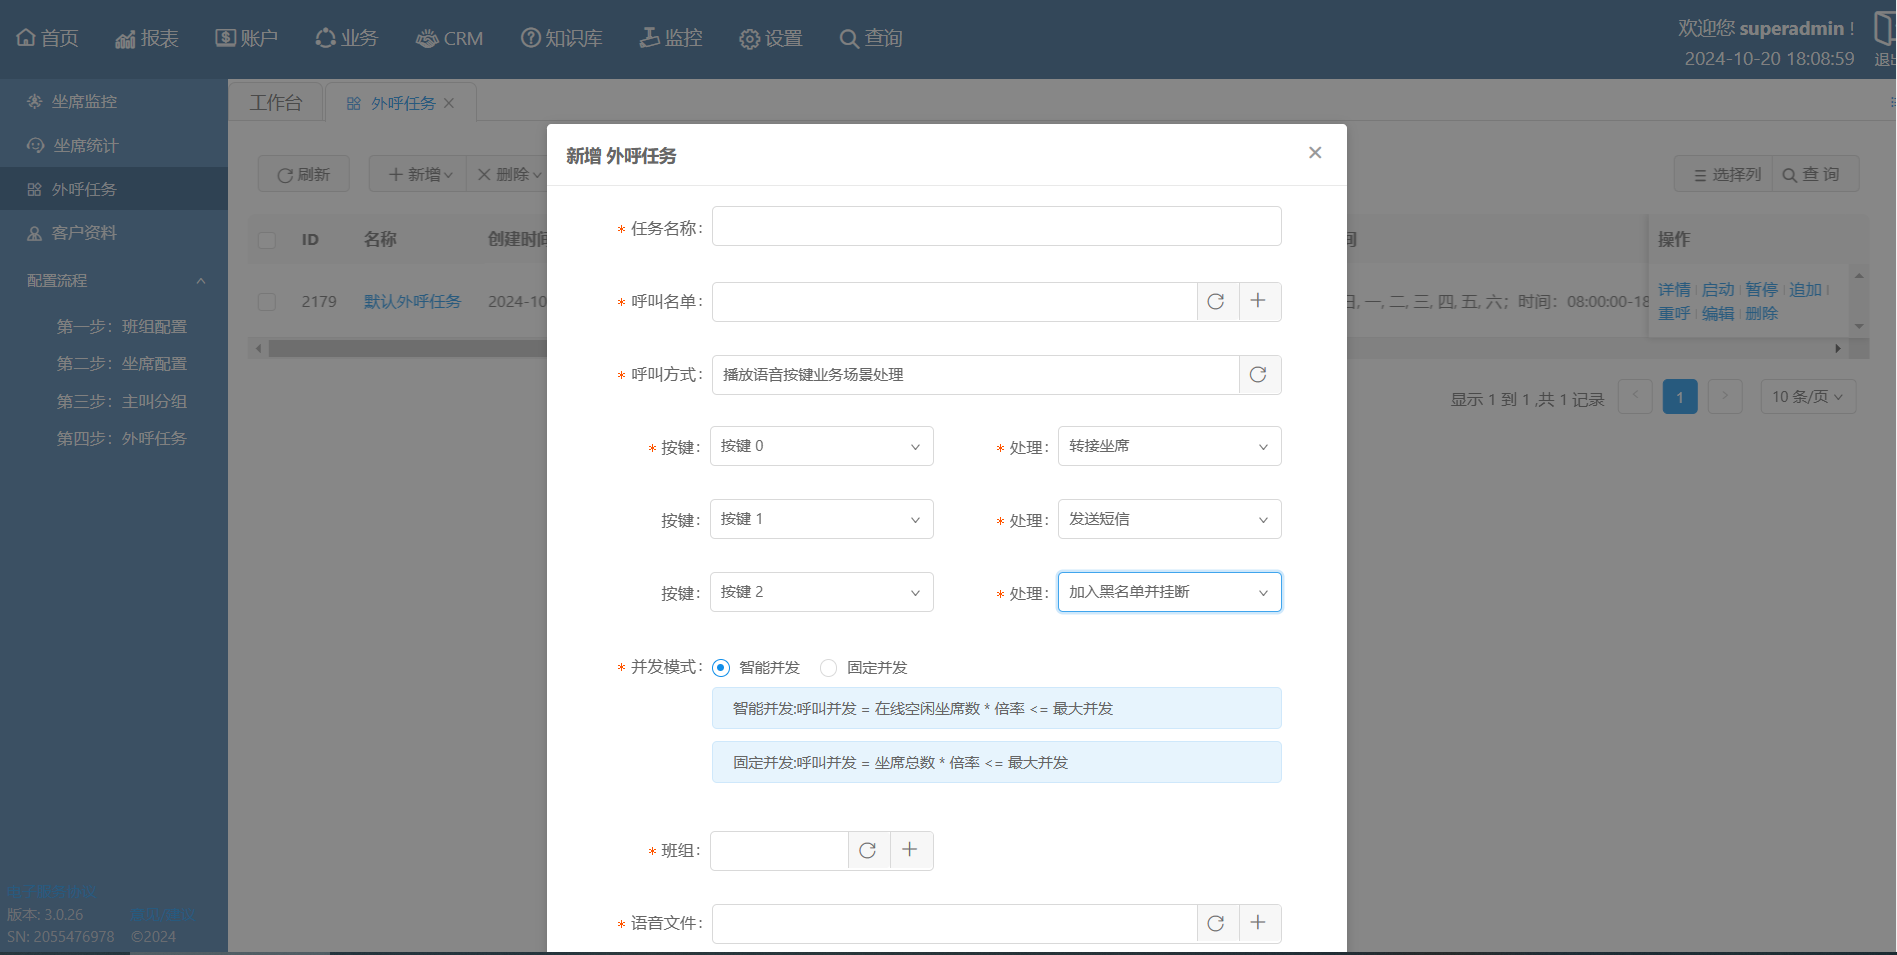Click refresh icon beside 语音文件 field
This screenshot has width=1897, height=955.
click(x=1216, y=924)
